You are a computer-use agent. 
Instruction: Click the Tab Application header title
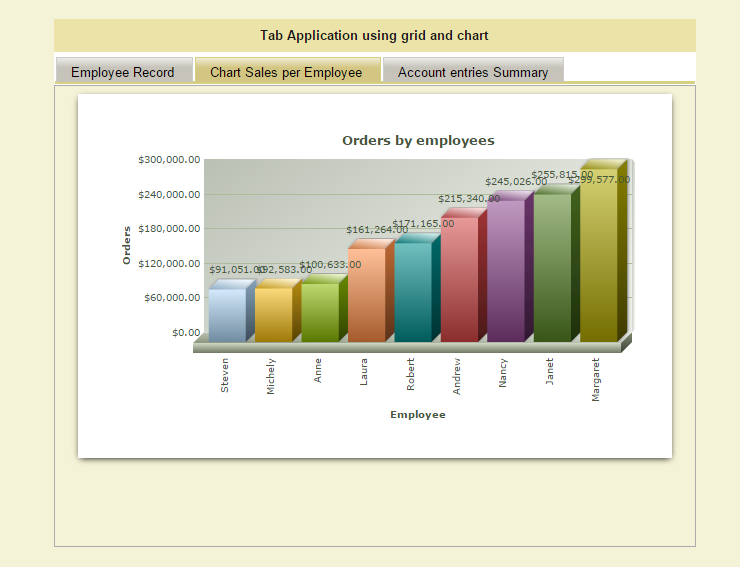click(374, 36)
